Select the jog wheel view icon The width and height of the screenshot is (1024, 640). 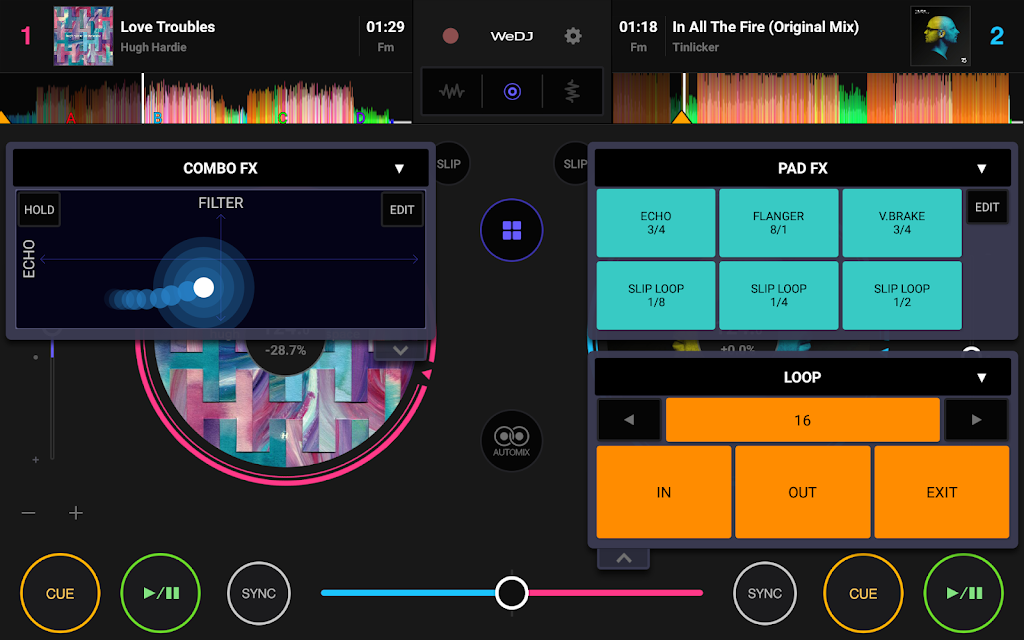tap(512, 92)
